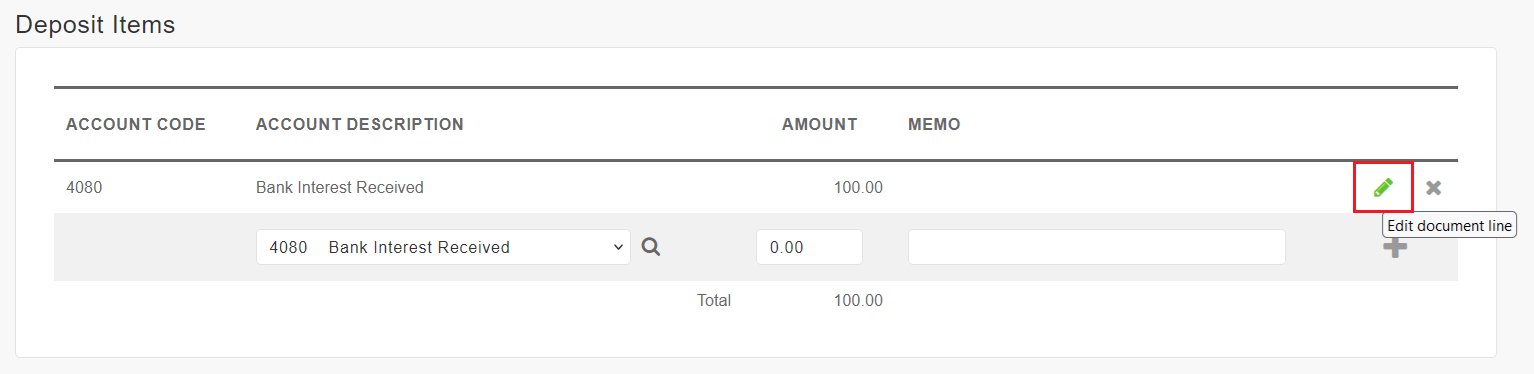Image resolution: width=1534 pixels, height=374 pixels.
Task: Click the ACCOUNT CODE column header
Action: pos(136,125)
